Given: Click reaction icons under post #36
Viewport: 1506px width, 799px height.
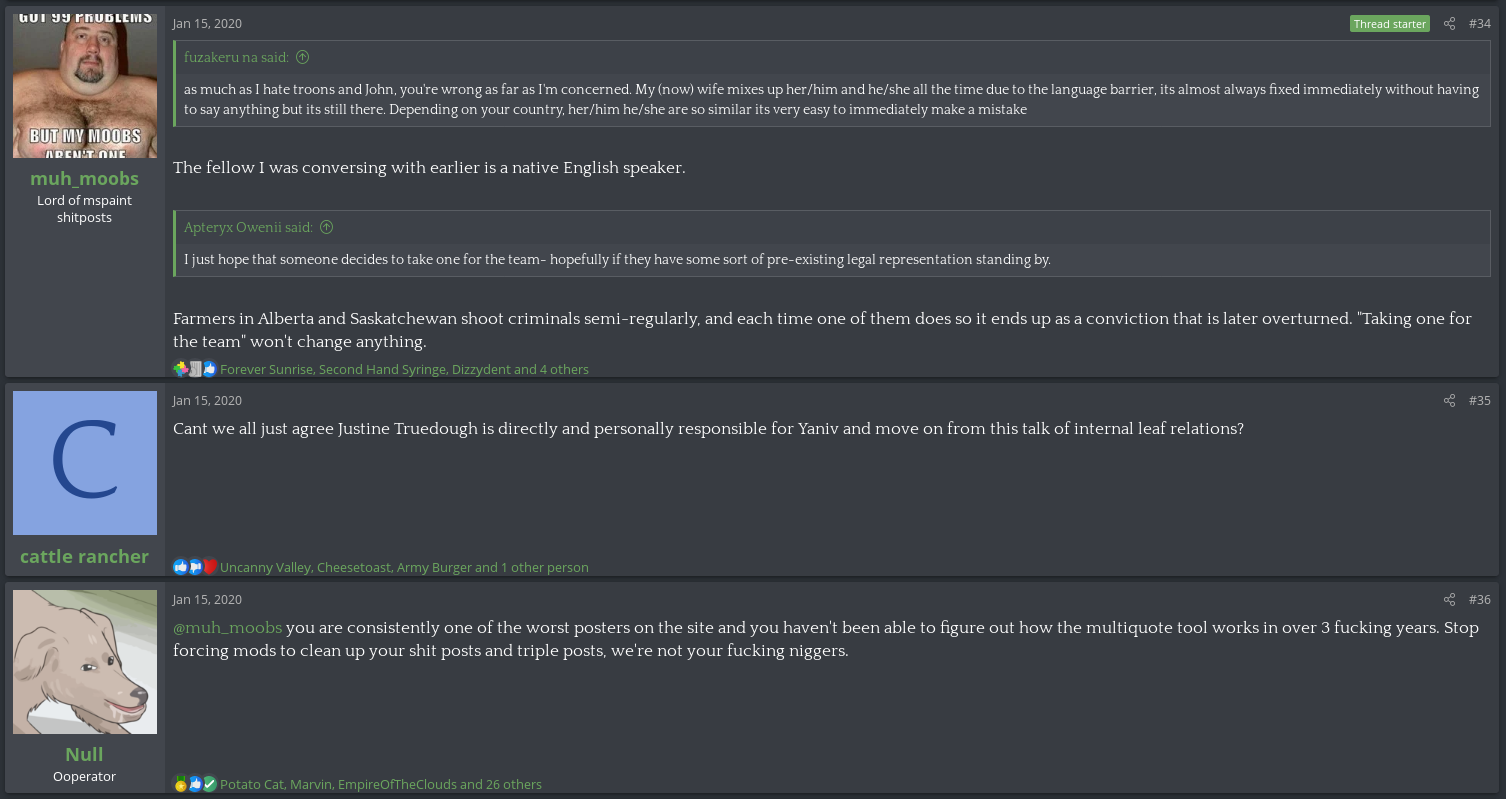Looking at the screenshot, I should pyautogui.click(x=195, y=784).
